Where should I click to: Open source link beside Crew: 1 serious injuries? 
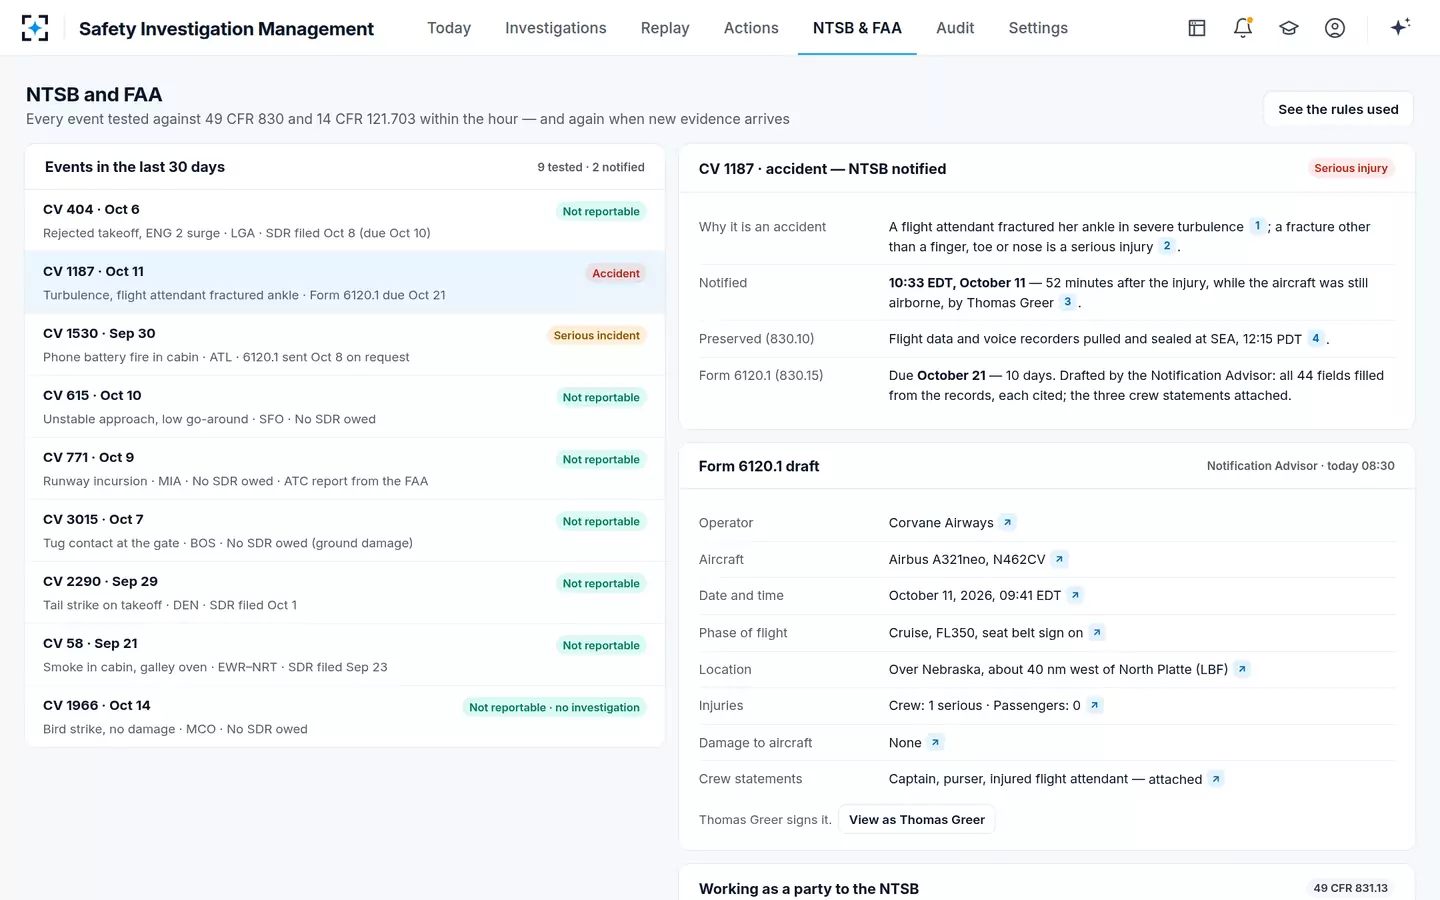(x=1095, y=705)
